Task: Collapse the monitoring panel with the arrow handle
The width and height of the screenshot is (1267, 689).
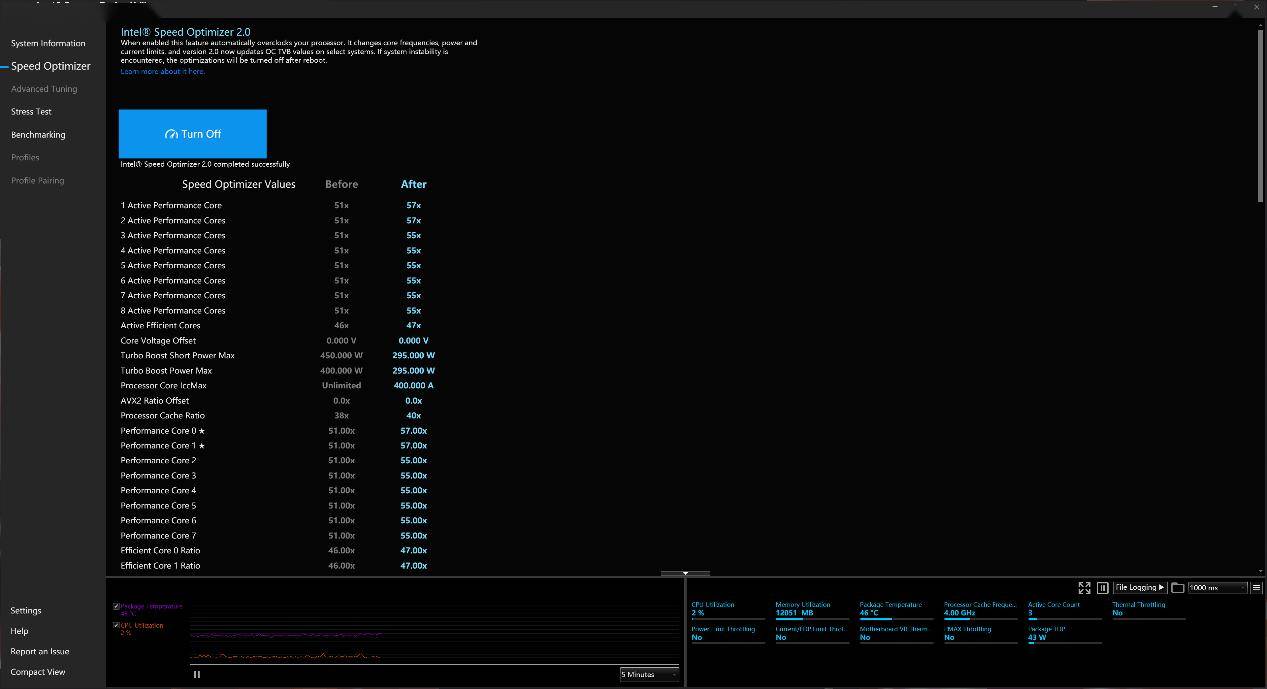Action: 685,574
